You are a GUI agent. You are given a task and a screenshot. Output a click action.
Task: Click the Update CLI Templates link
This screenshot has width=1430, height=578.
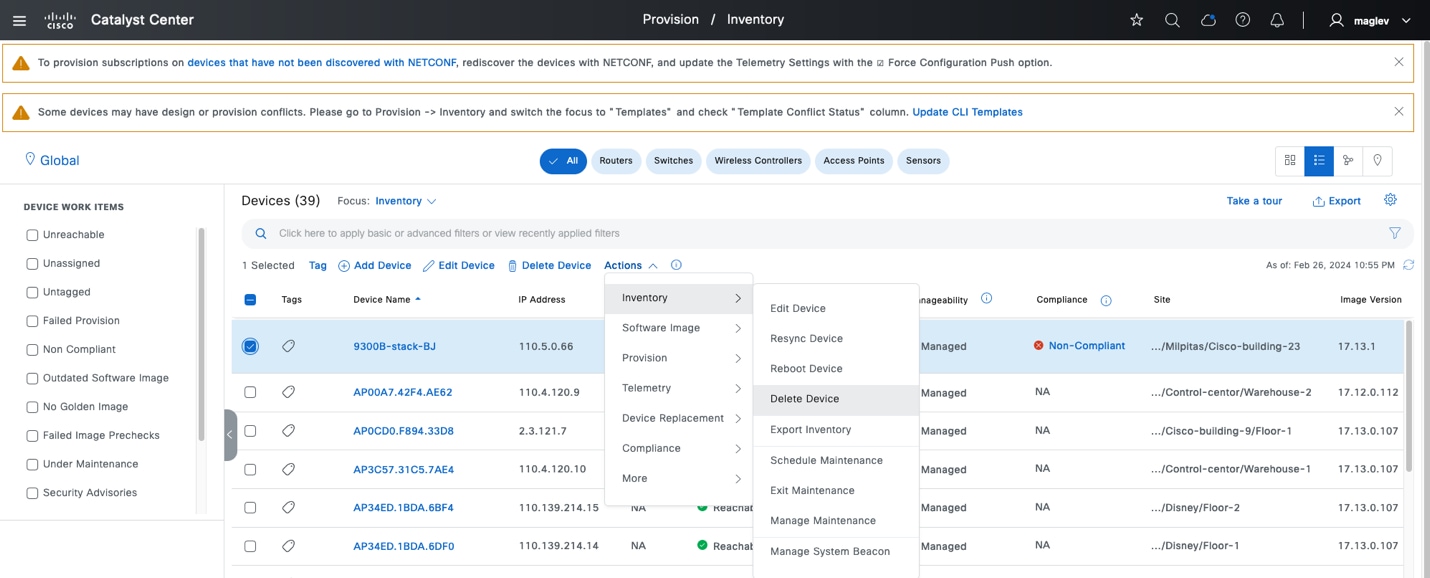(967, 112)
